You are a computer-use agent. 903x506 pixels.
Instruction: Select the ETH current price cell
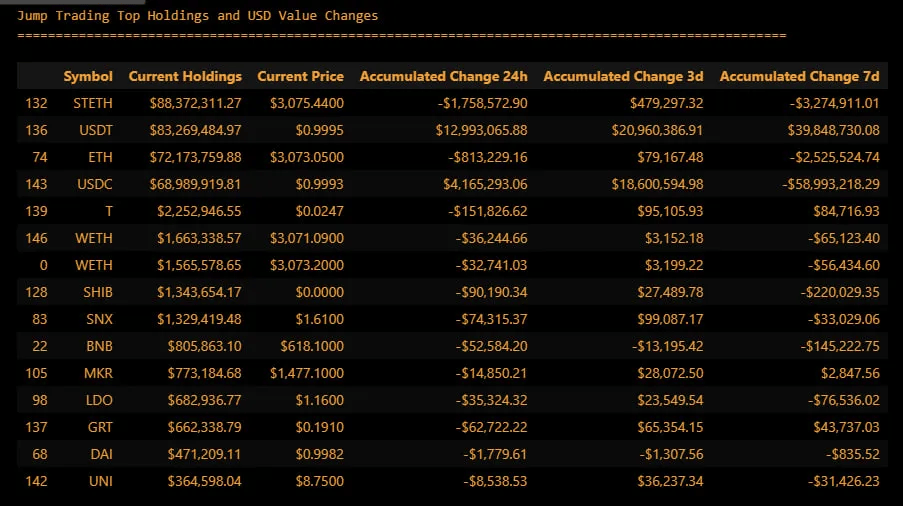pyautogui.click(x=307, y=157)
